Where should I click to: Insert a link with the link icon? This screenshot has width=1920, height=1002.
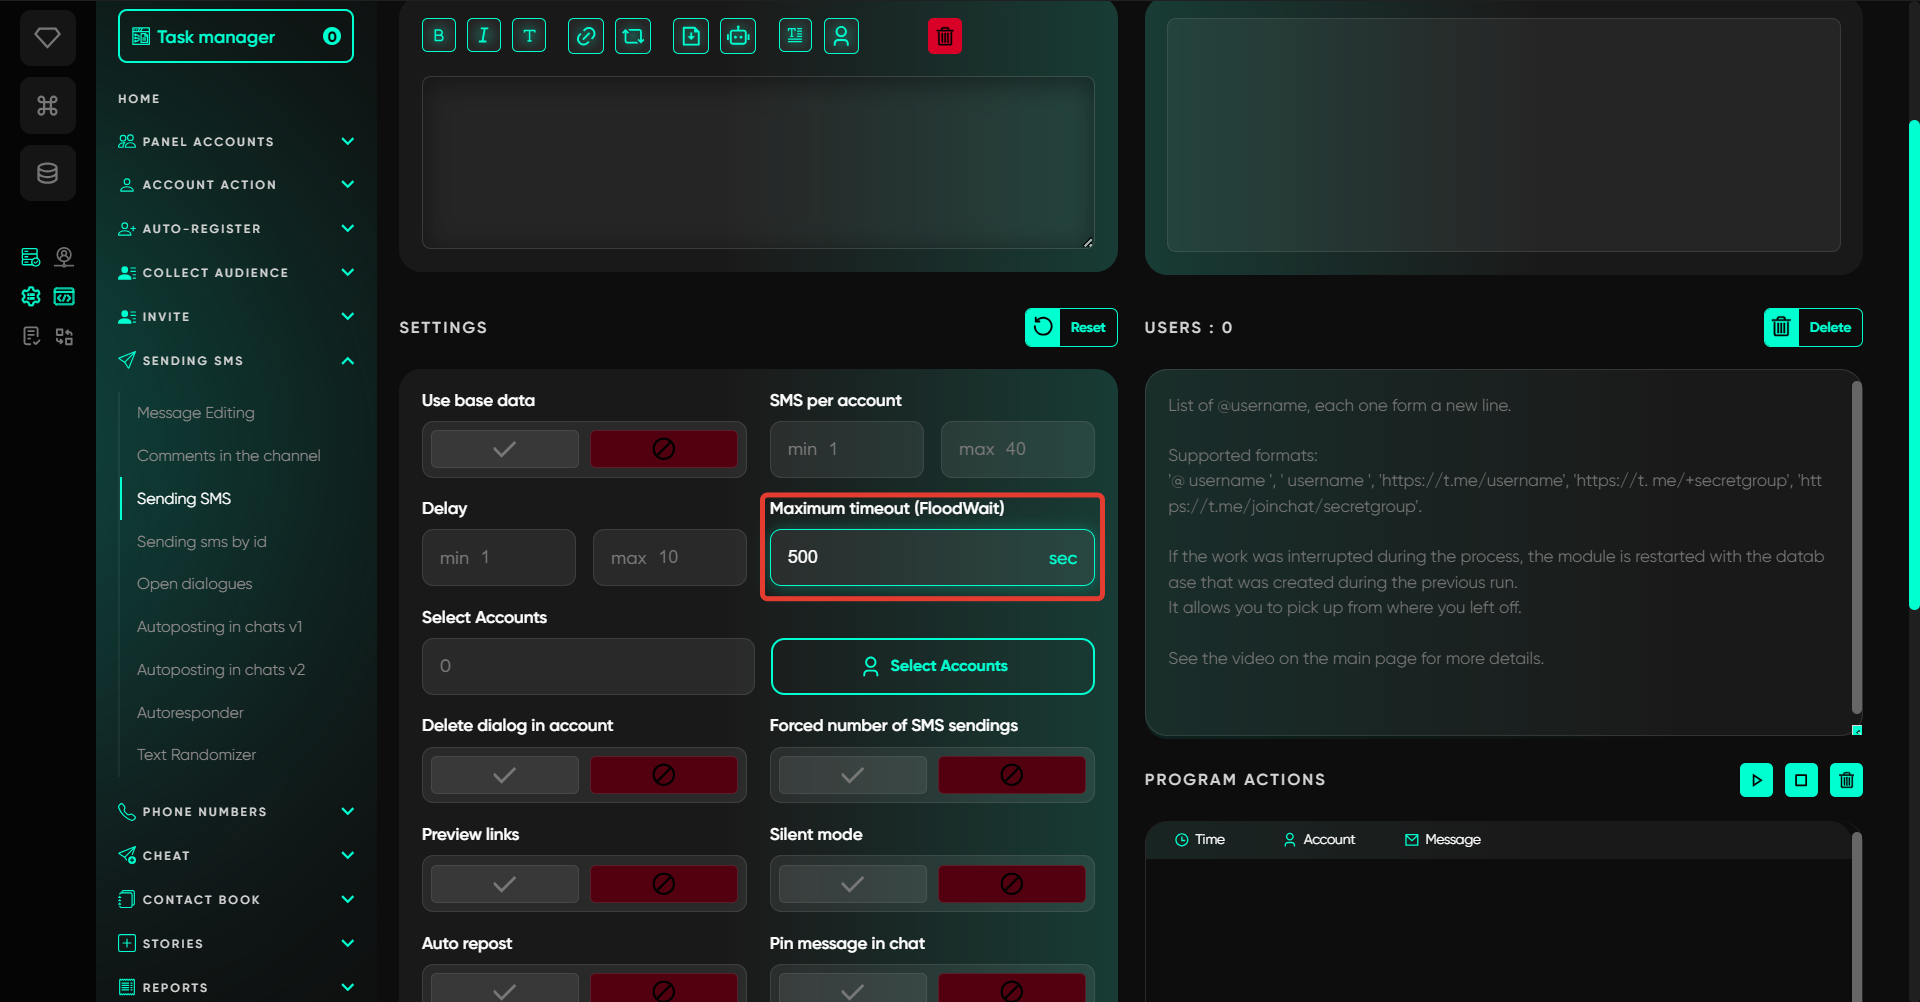click(x=585, y=36)
